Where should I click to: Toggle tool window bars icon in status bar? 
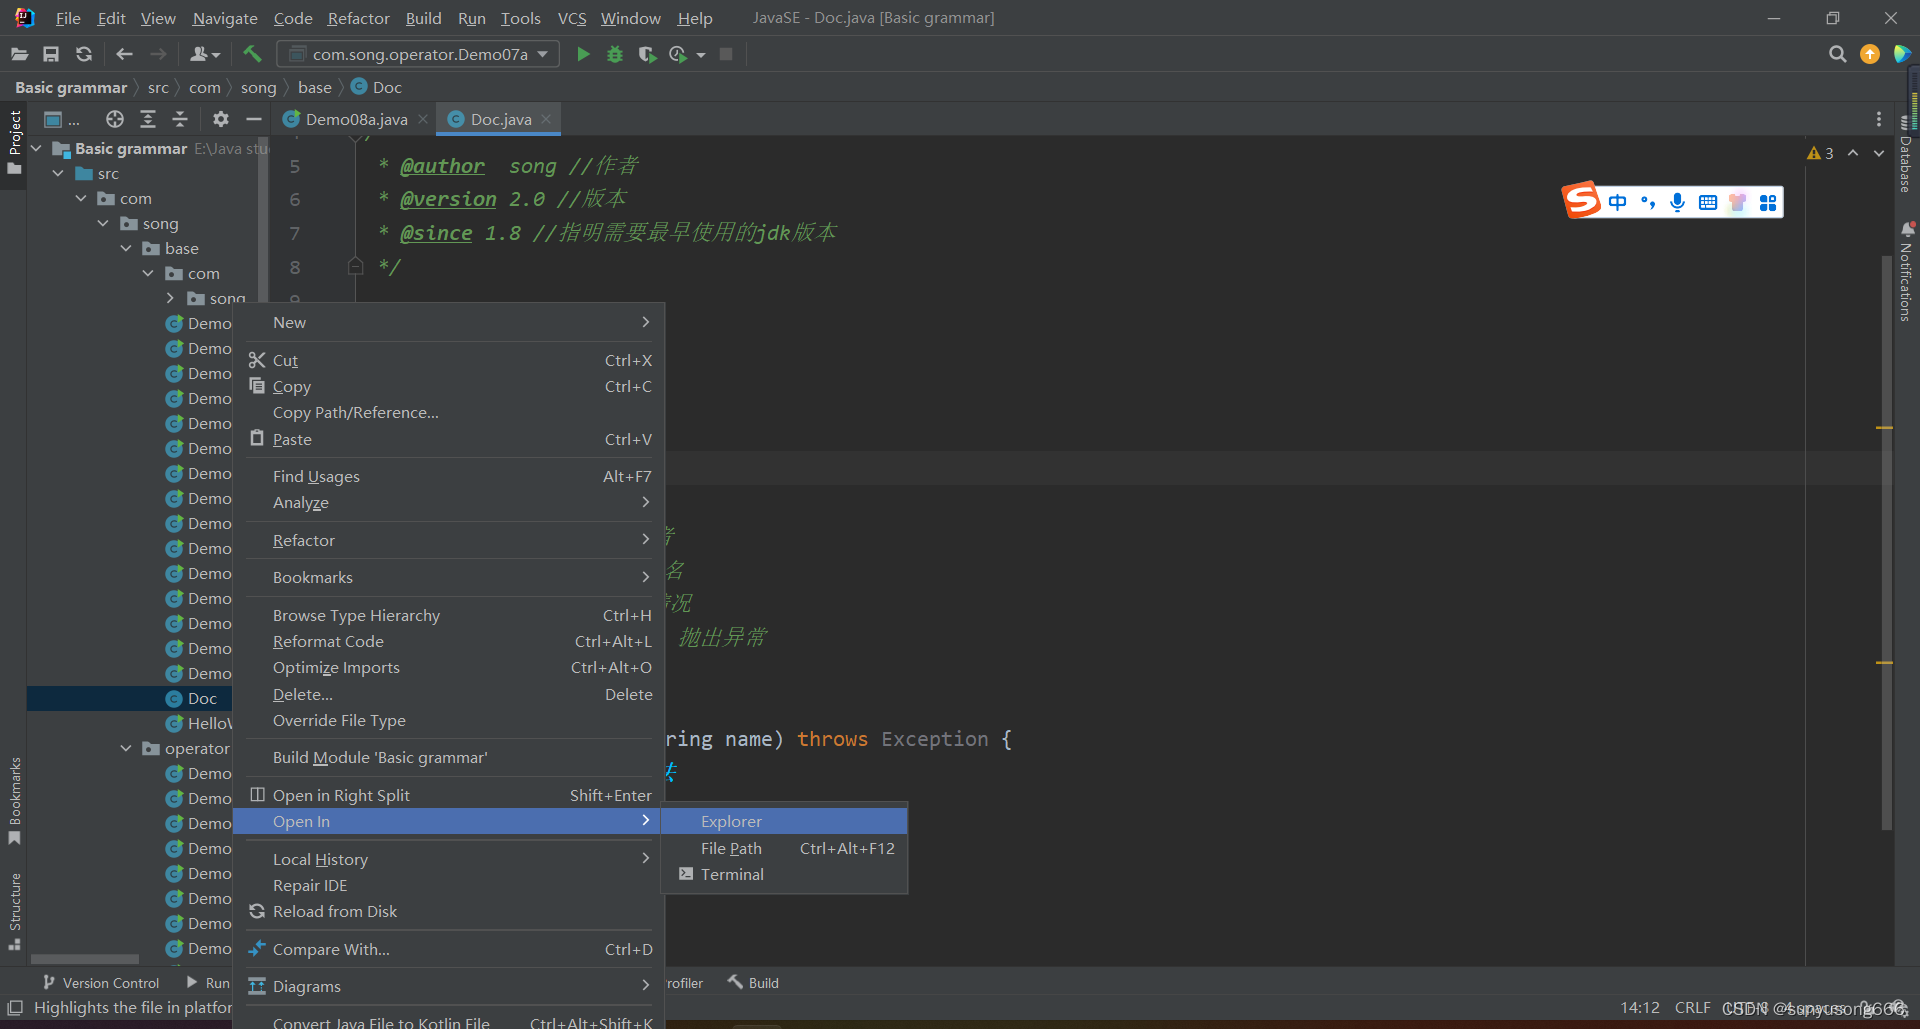pyautogui.click(x=15, y=1008)
